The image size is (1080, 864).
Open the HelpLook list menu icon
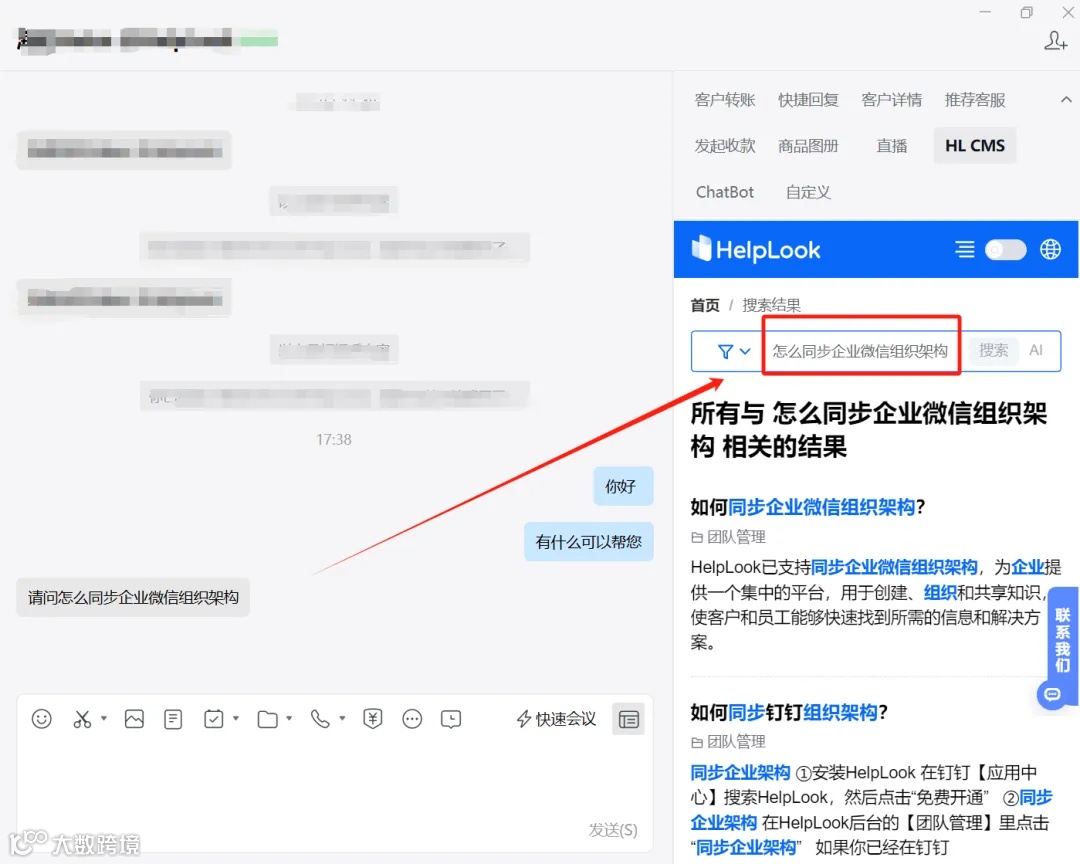[x=964, y=250]
